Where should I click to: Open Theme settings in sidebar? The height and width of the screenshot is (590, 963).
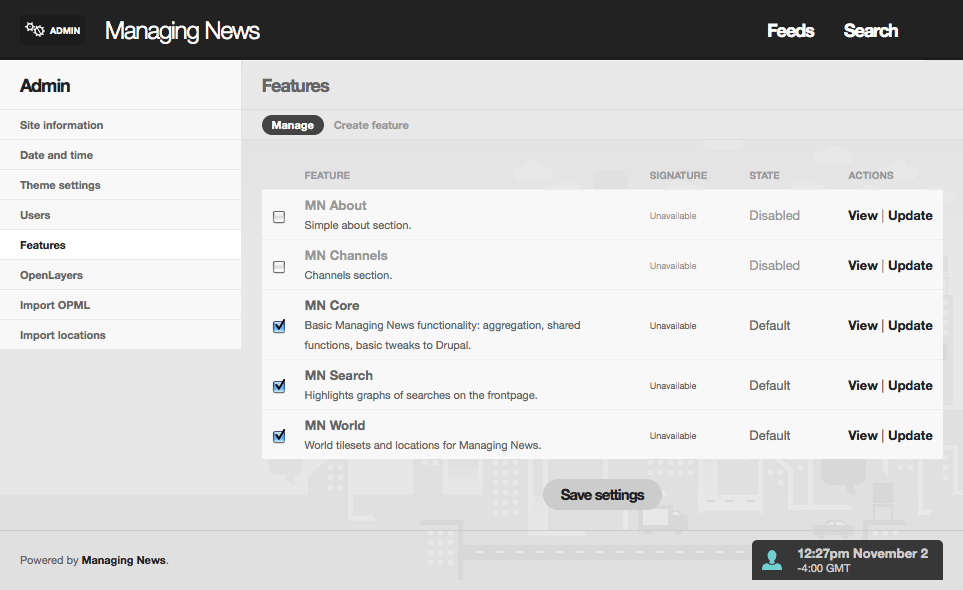pyautogui.click(x=120, y=185)
